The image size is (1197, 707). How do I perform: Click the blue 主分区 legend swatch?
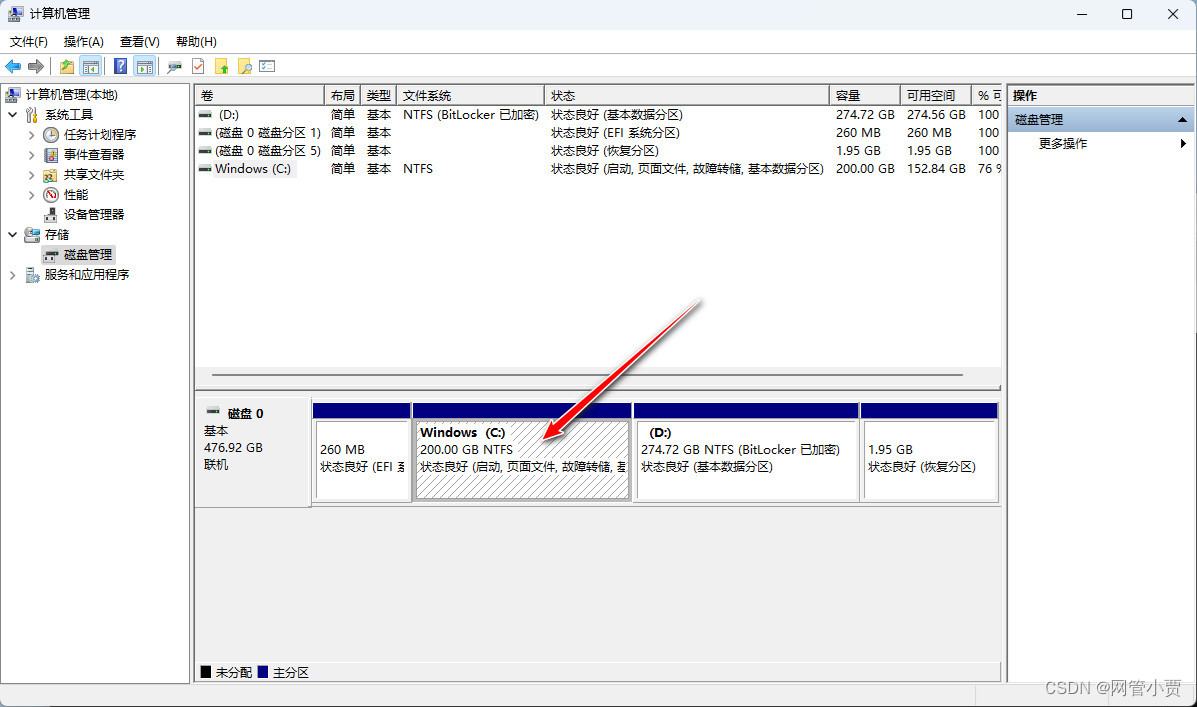pos(263,672)
